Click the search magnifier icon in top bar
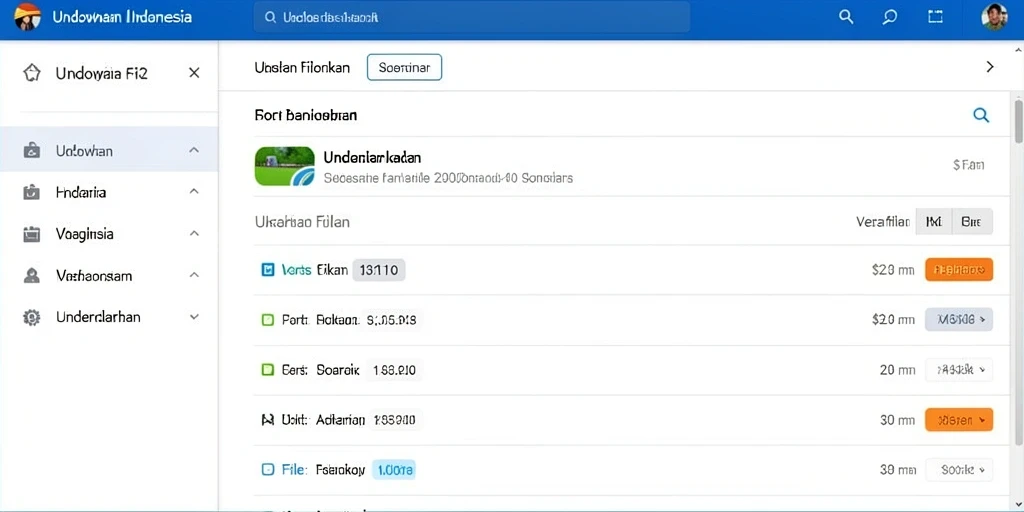 point(846,17)
